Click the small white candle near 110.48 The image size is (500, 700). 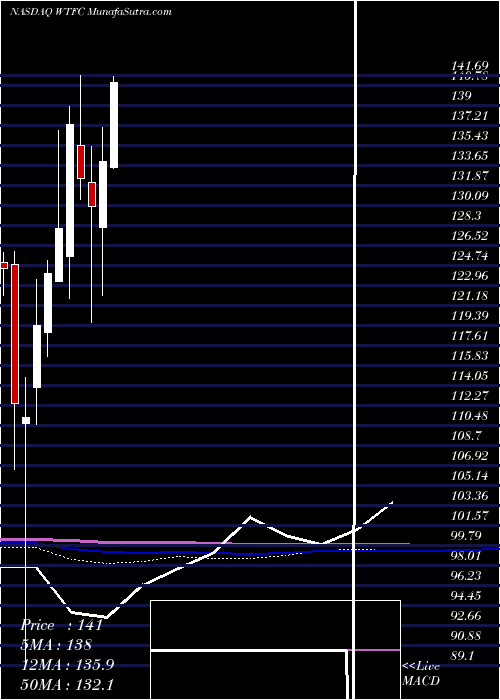[26, 421]
